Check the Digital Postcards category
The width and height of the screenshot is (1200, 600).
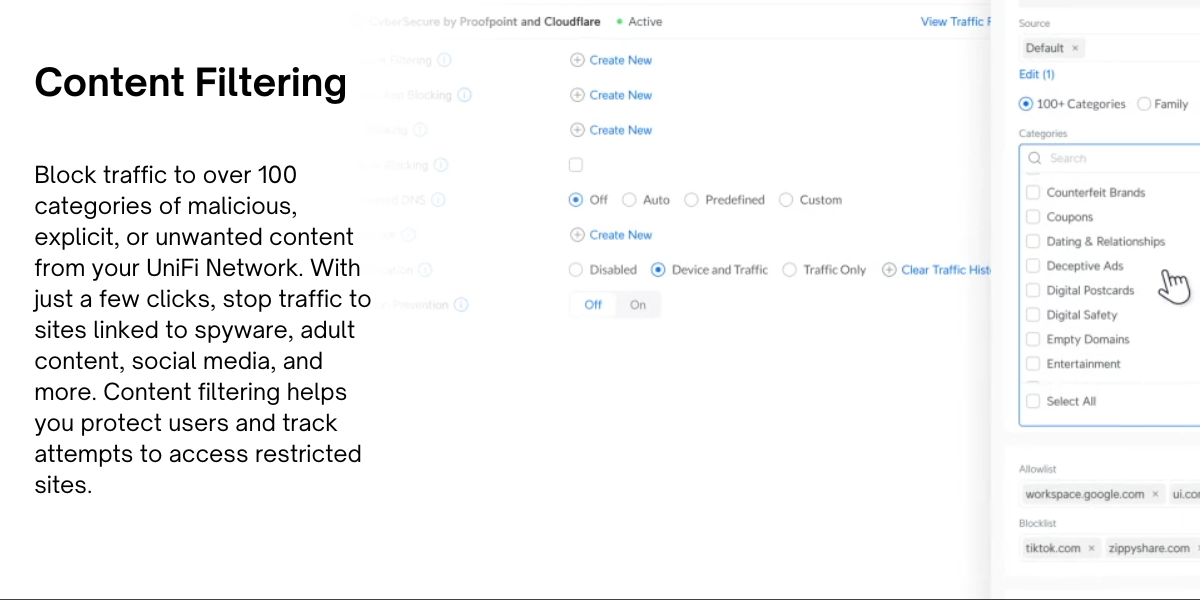coord(1033,290)
